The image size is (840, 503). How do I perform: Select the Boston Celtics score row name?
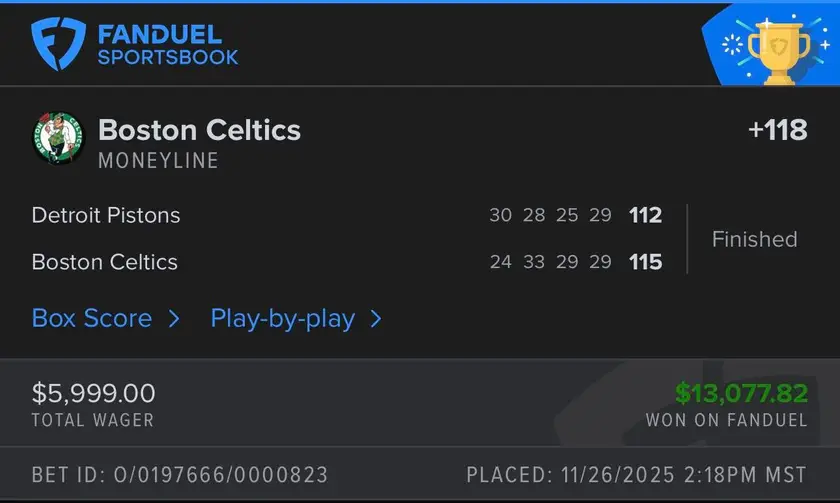104,262
